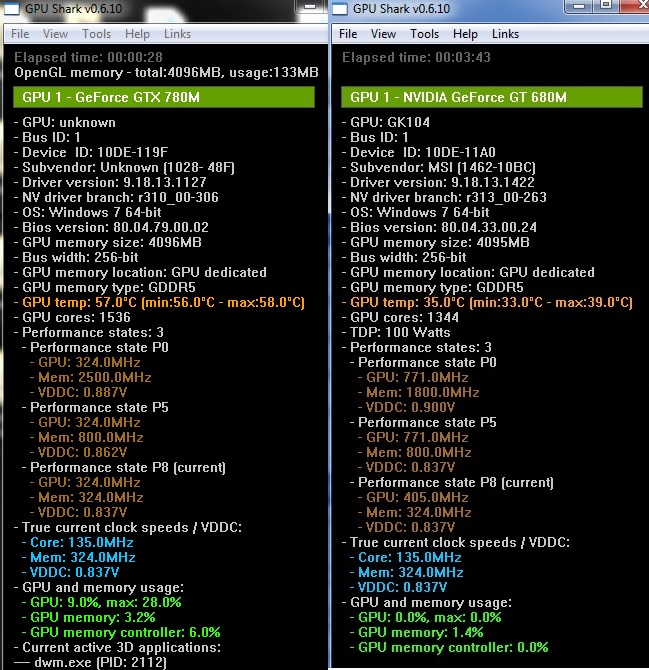Click GPU memory controller: 6.0% line
Viewport: 649px width, 670px height.
[121, 632]
